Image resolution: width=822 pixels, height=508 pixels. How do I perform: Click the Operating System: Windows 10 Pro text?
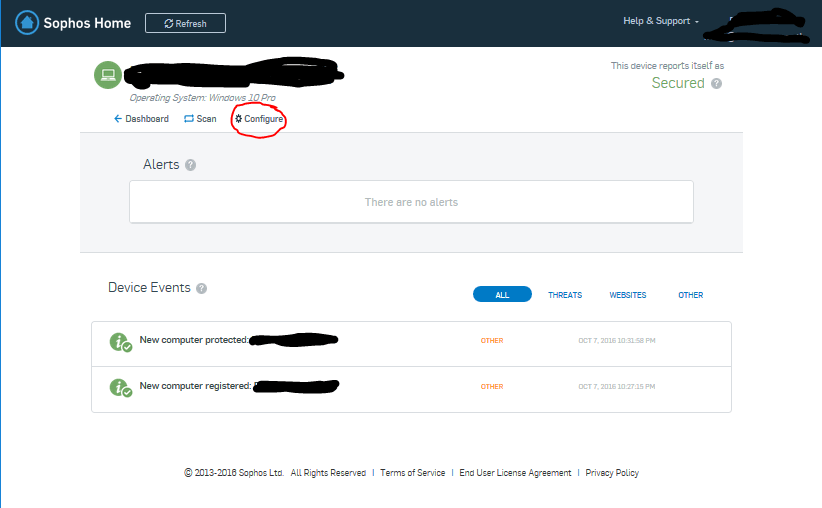point(202,98)
